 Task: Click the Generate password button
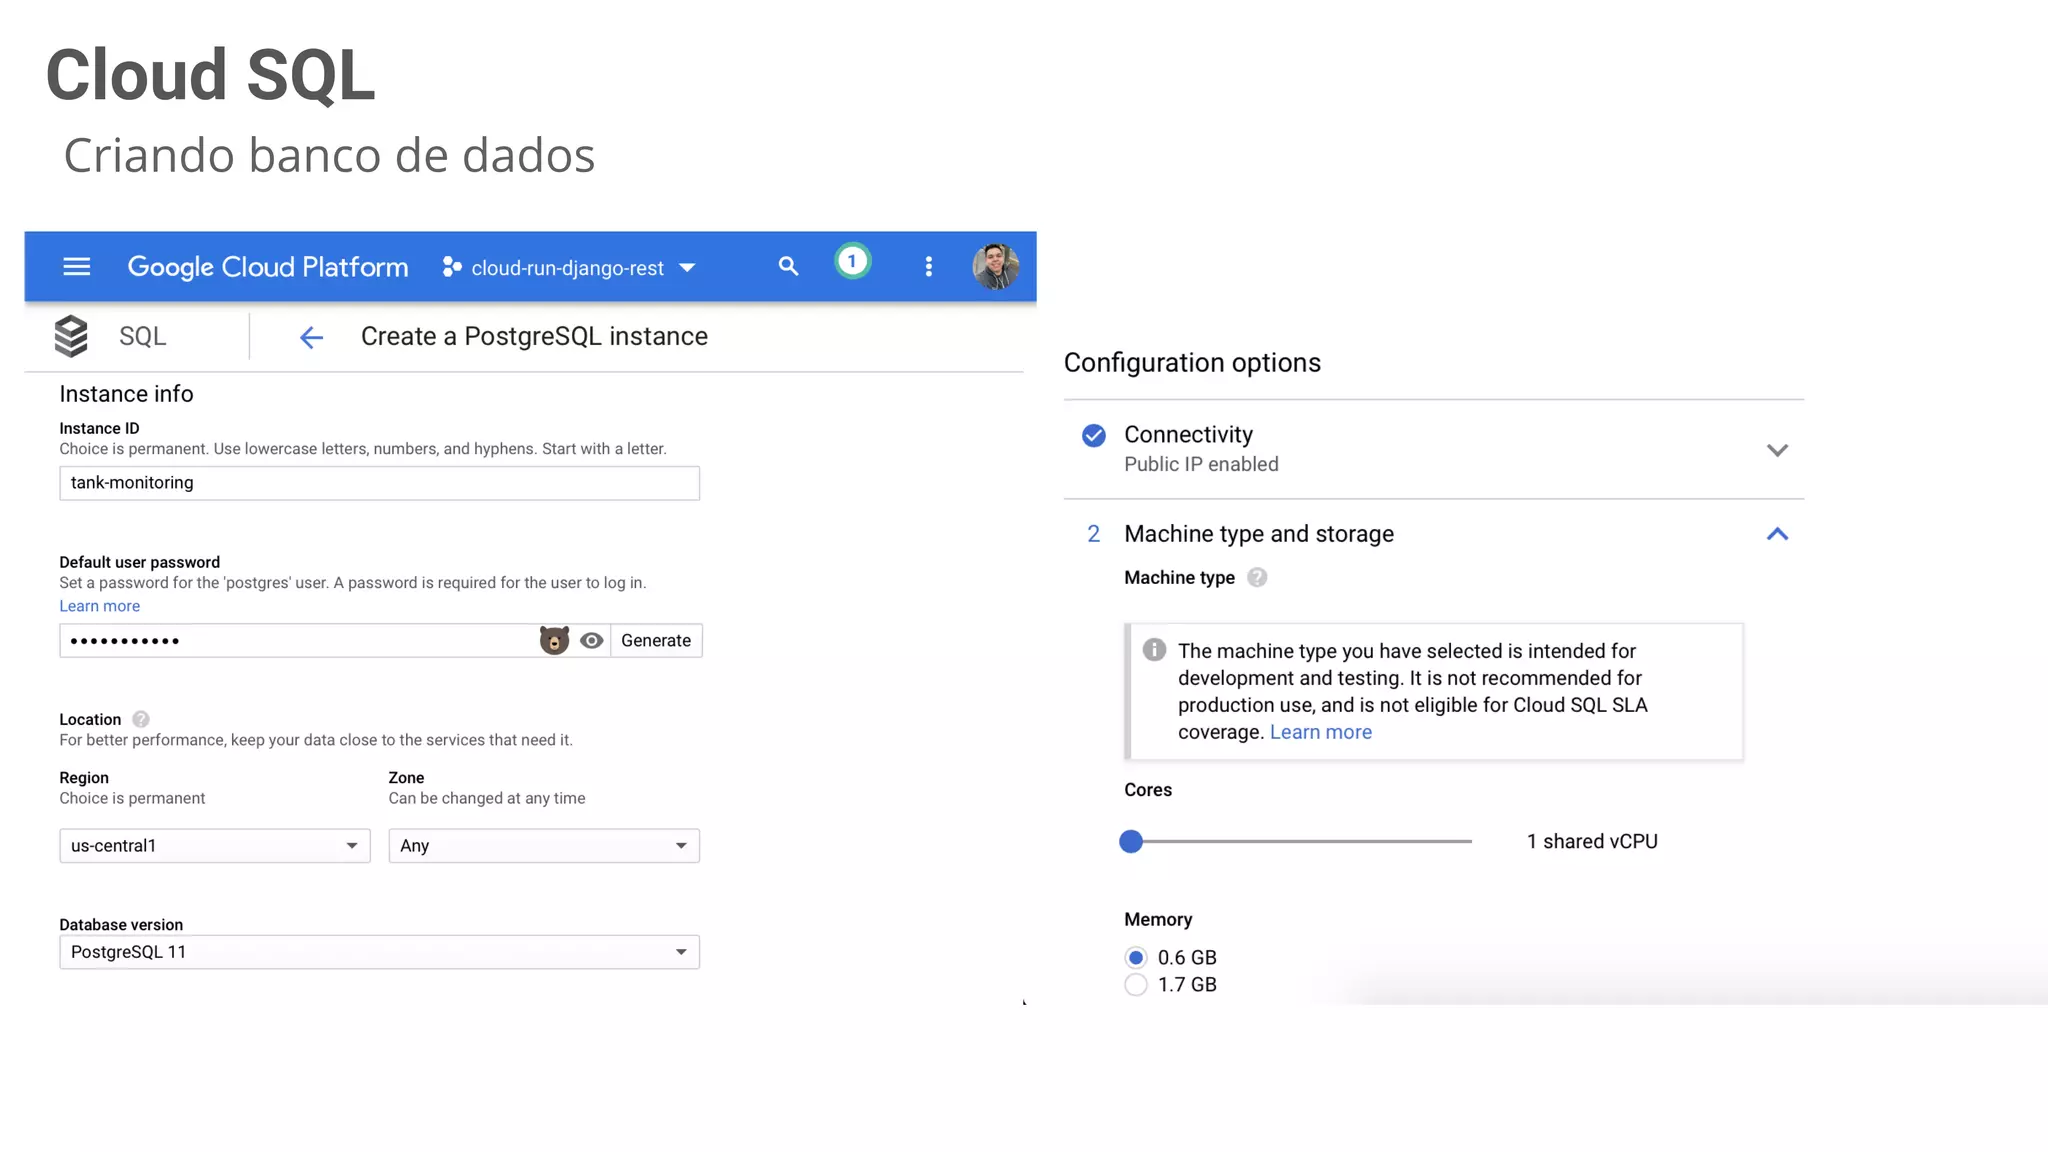click(656, 641)
